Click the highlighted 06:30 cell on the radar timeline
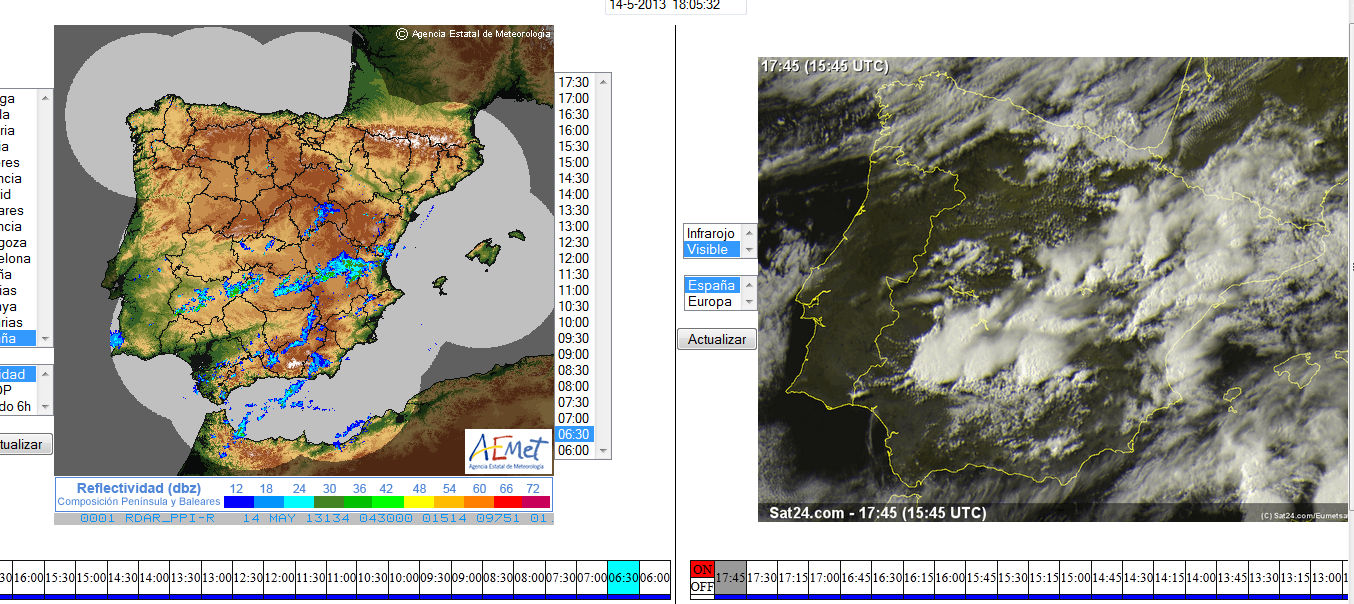1354x604 pixels. pos(622,578)
